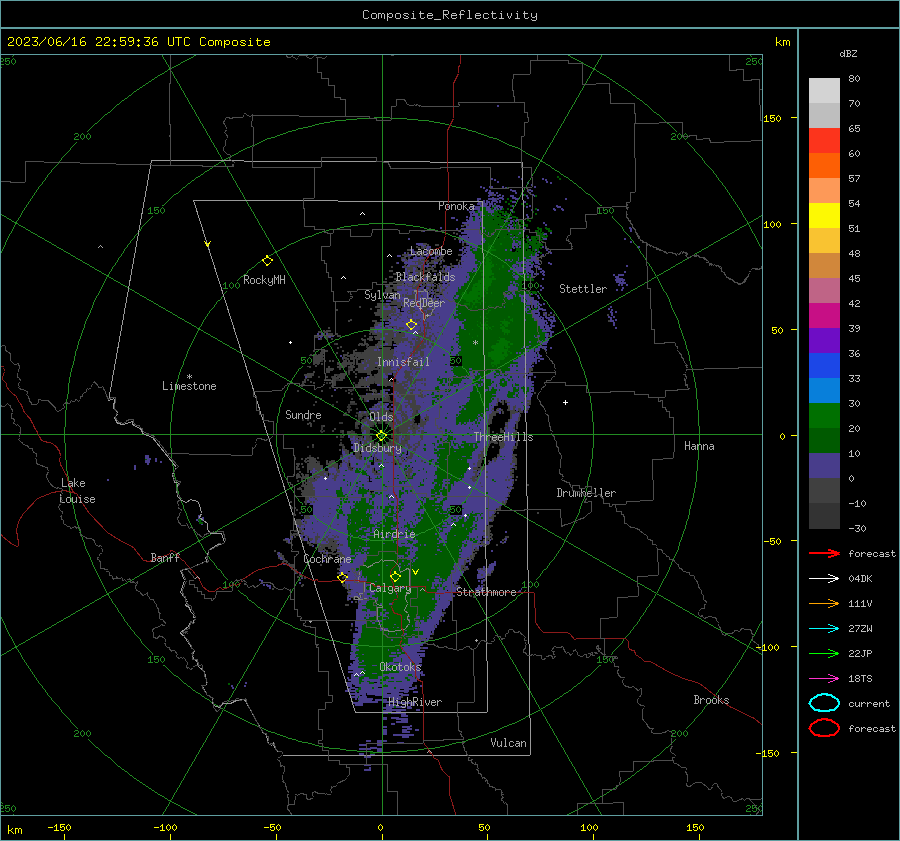Click the yellow diamond marker below Cochrane
Screen dimensions: 900x841
(x=343, y=578)
